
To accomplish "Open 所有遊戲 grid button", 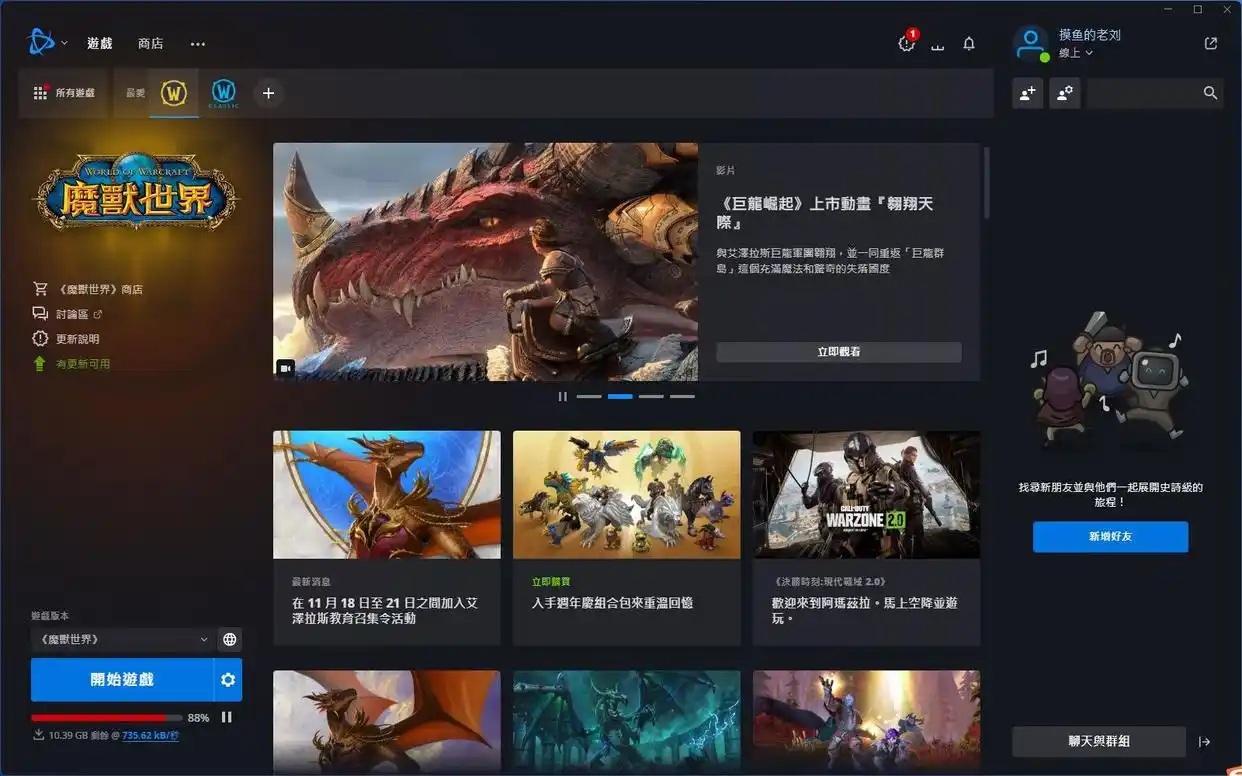I will pyautogui.click(x=64, y=93).
